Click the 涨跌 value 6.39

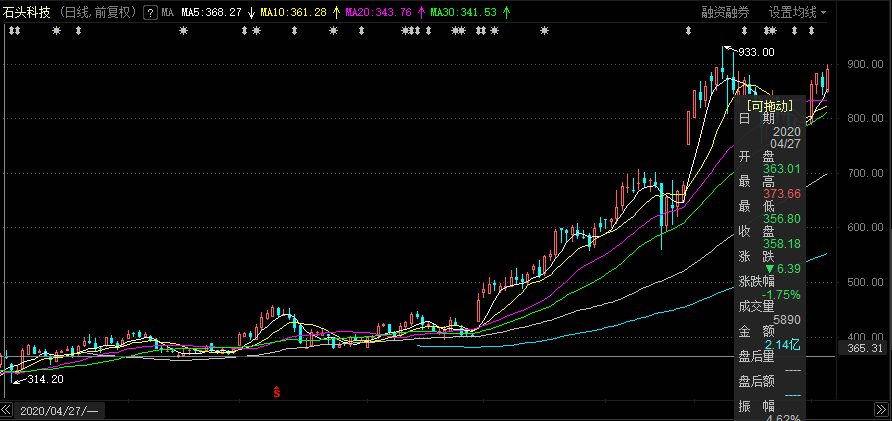coord(788,269)
